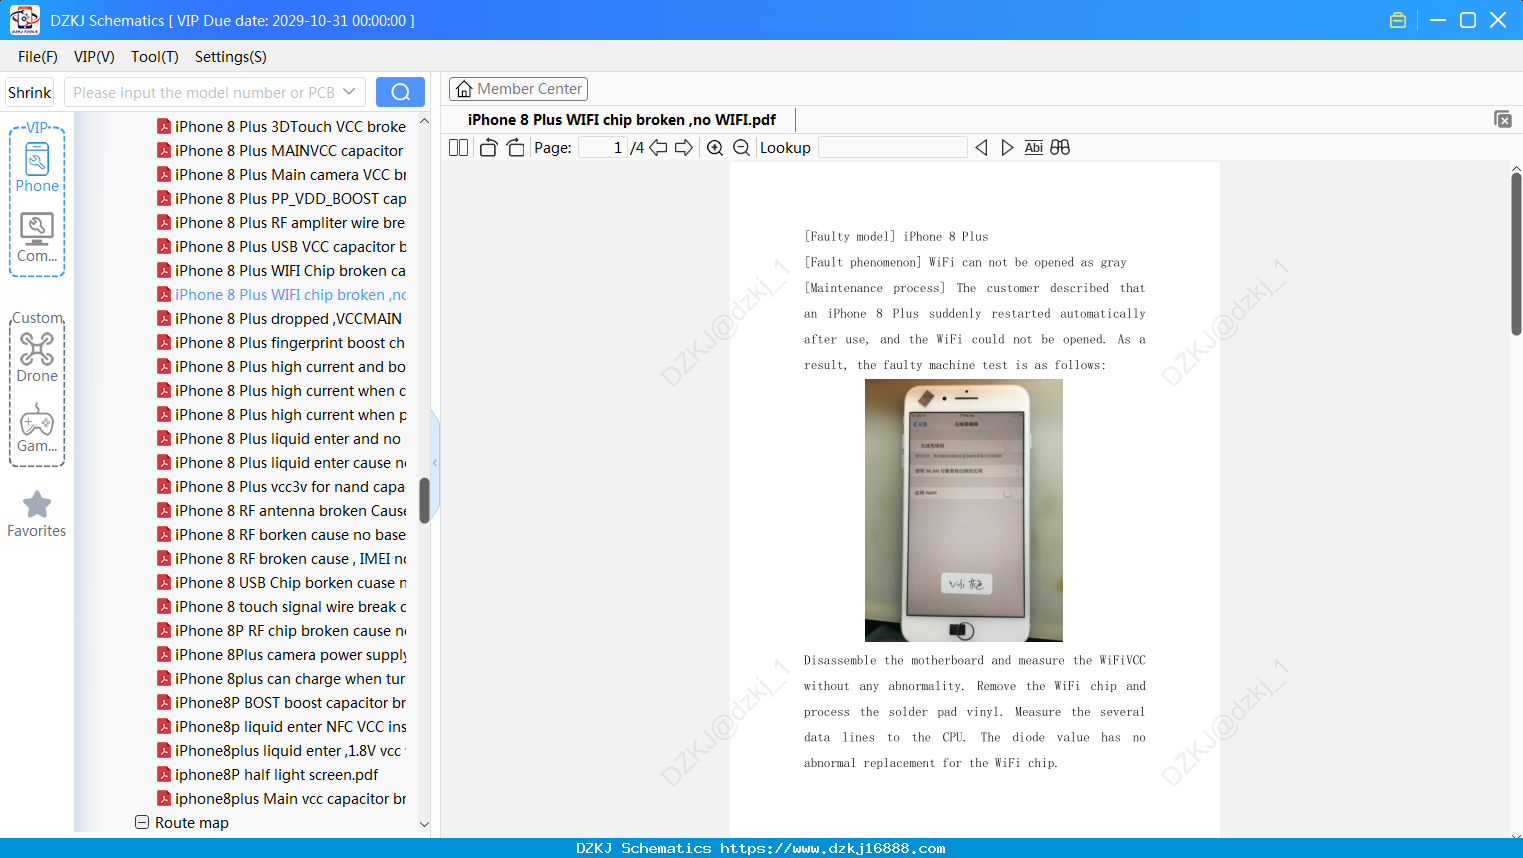1523x858 pixels.
Task: Open iPhone8P BOST boost capacitor file
Action: (282, 702)
